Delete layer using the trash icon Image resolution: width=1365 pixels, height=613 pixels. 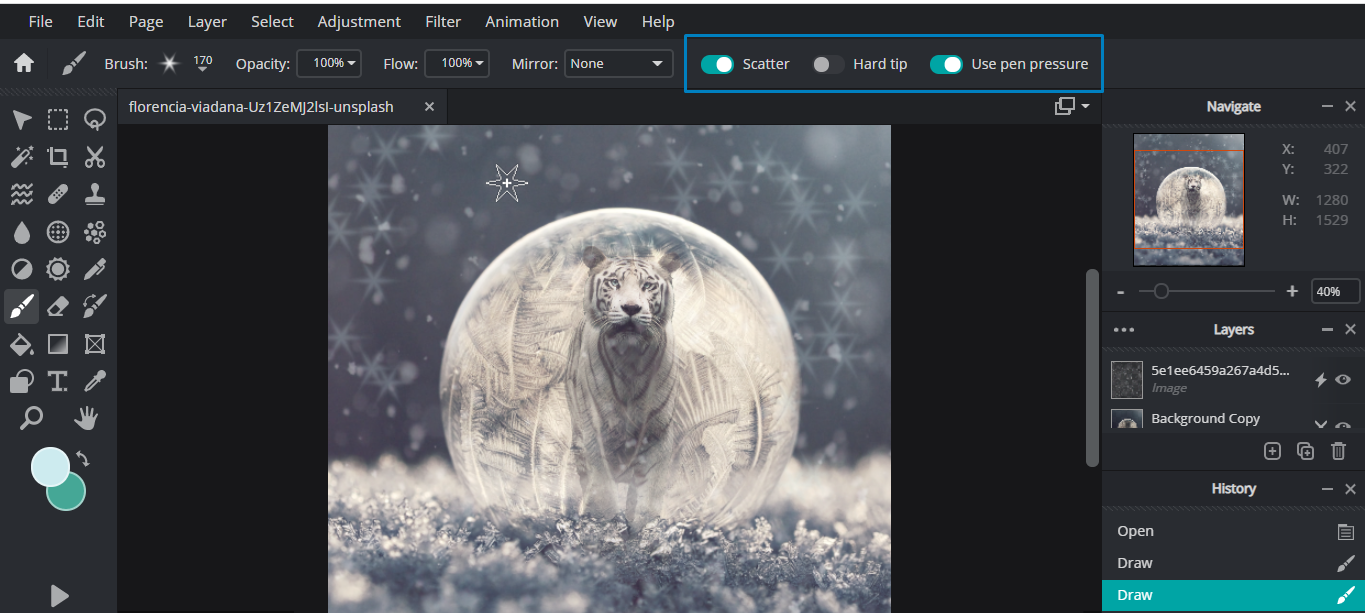[x=1338, y=451]
